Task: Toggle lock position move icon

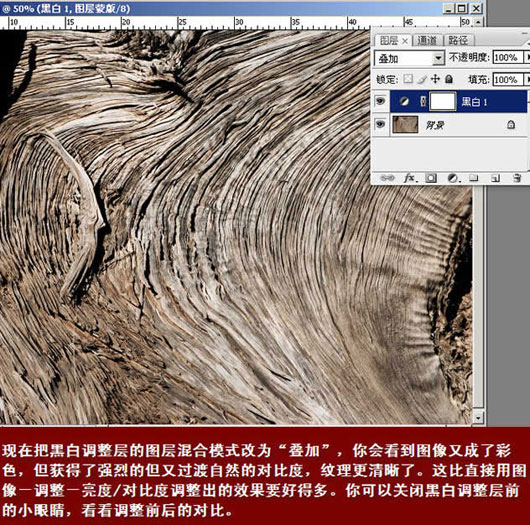Action: coord(435,79)
